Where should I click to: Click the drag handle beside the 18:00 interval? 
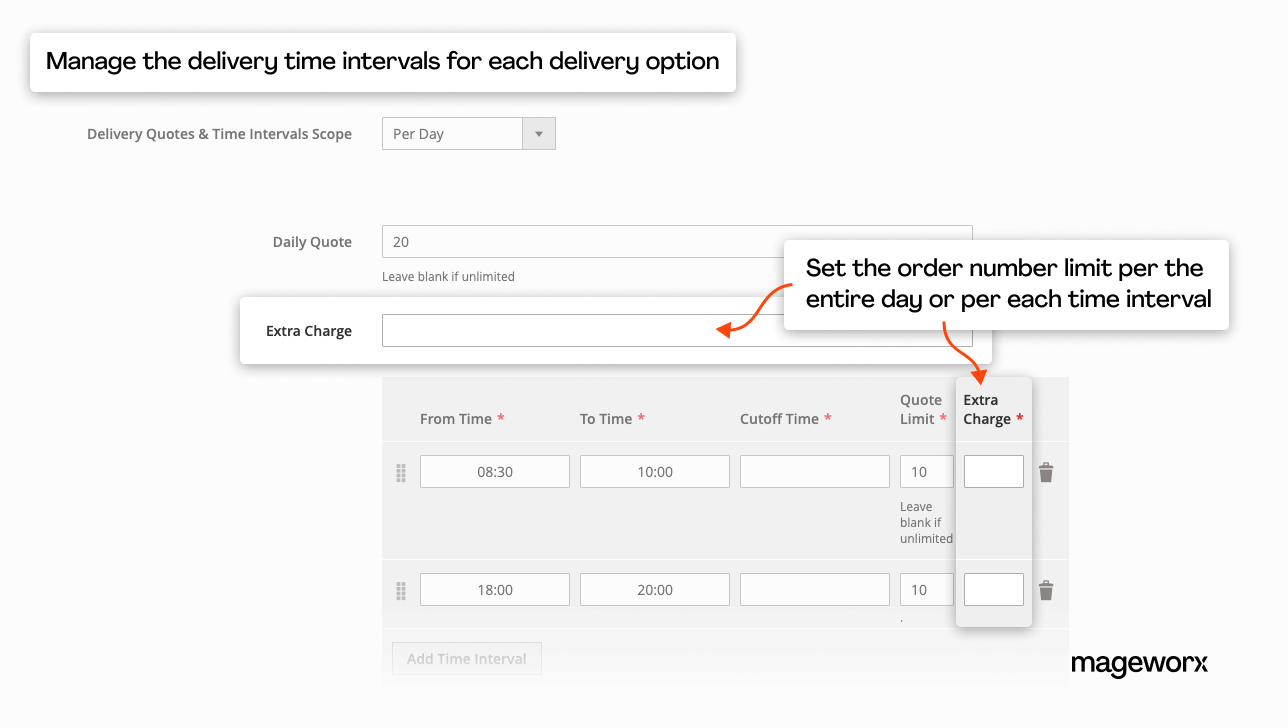coord(401,591)
